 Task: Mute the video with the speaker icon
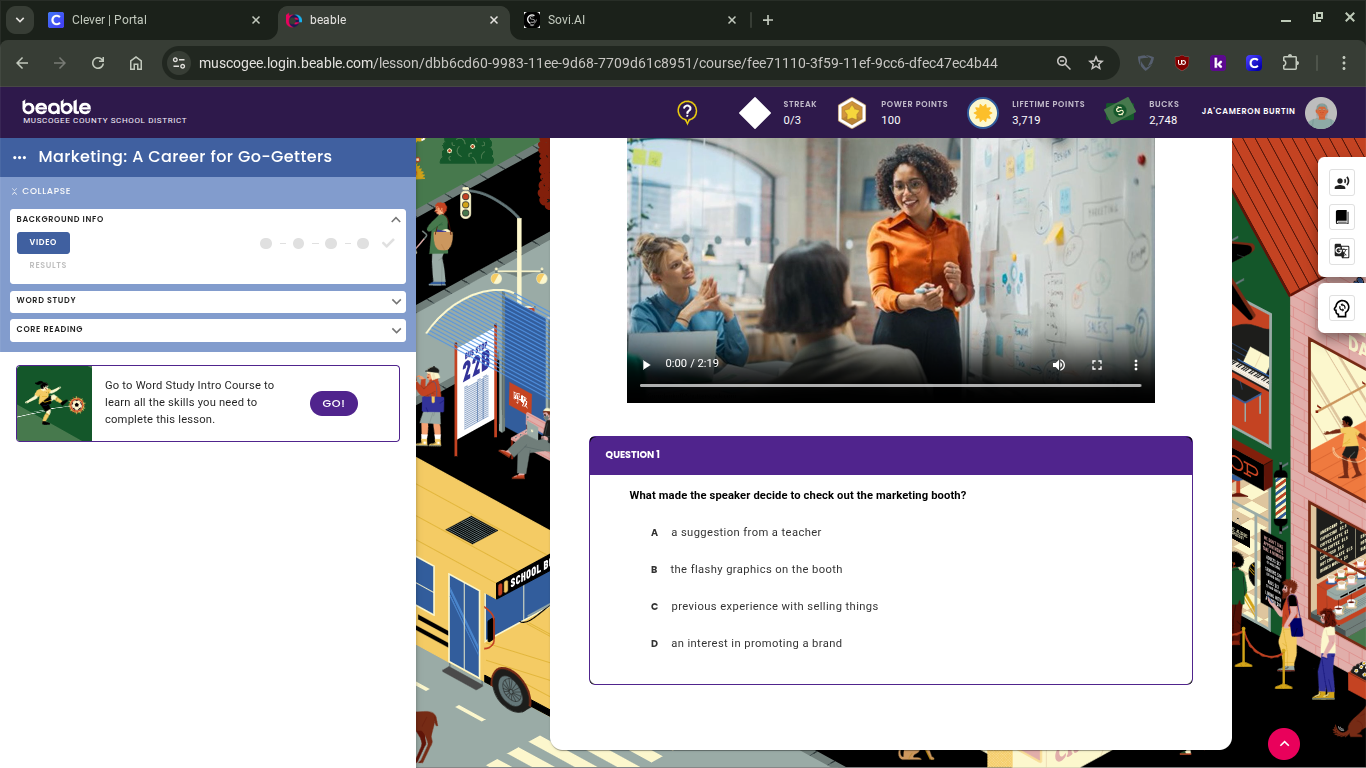1059,365
